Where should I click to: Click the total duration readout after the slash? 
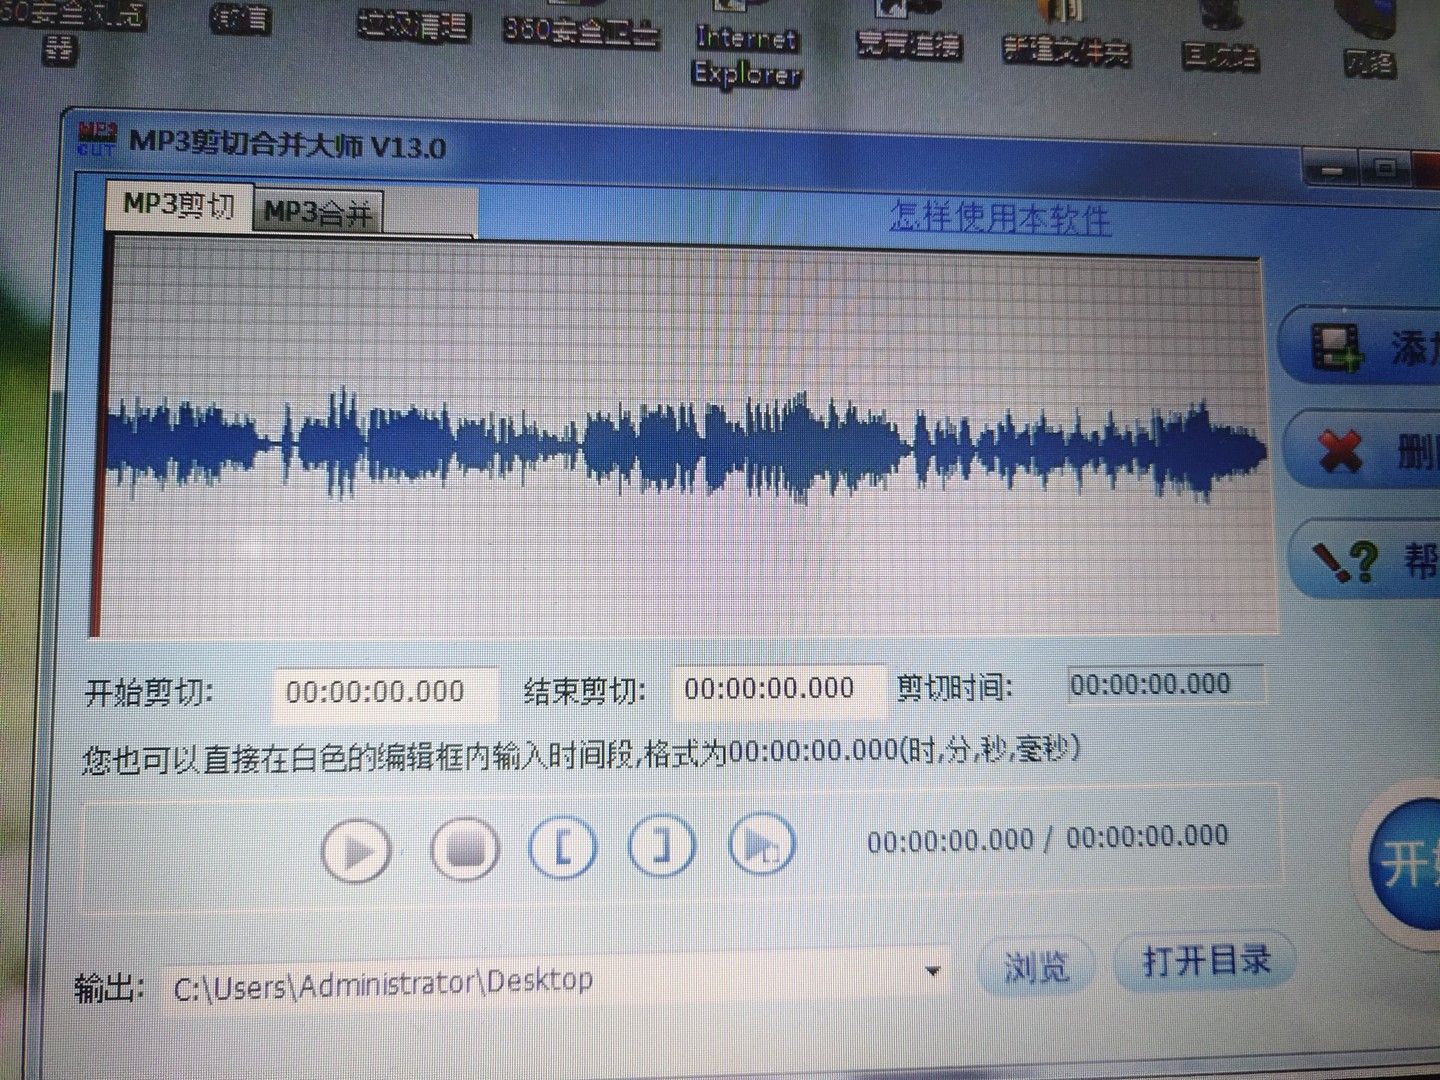1147,836
